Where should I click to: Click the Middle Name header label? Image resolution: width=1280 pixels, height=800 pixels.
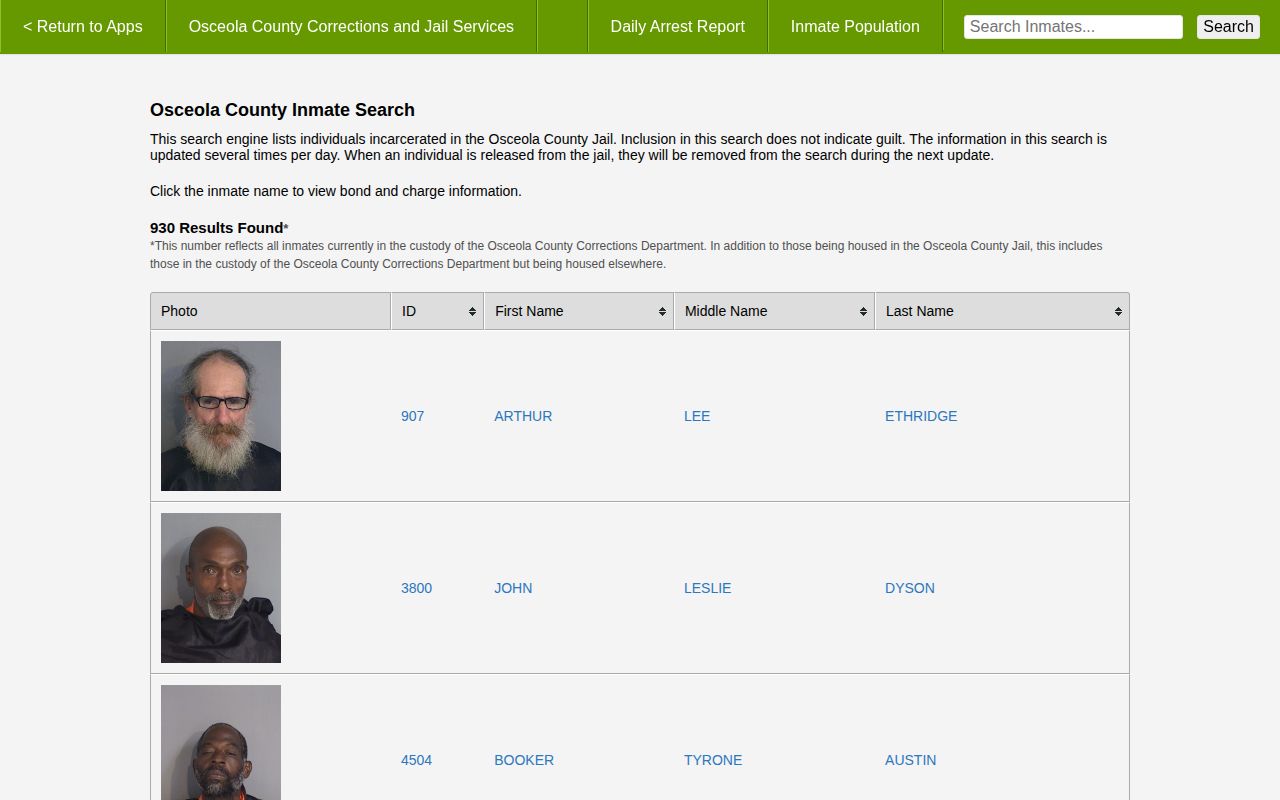[x=726, y=311]
